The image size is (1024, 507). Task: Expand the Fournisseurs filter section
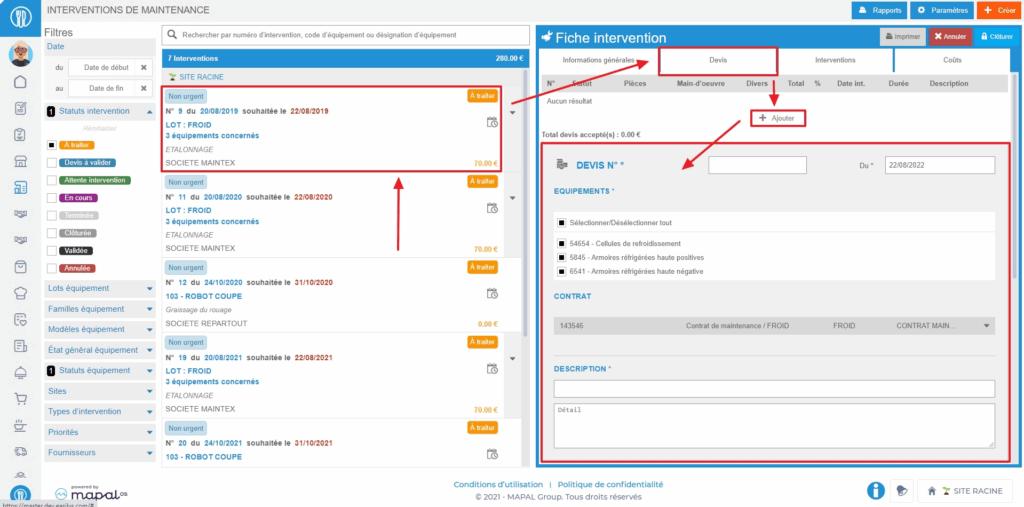point(100,453)
